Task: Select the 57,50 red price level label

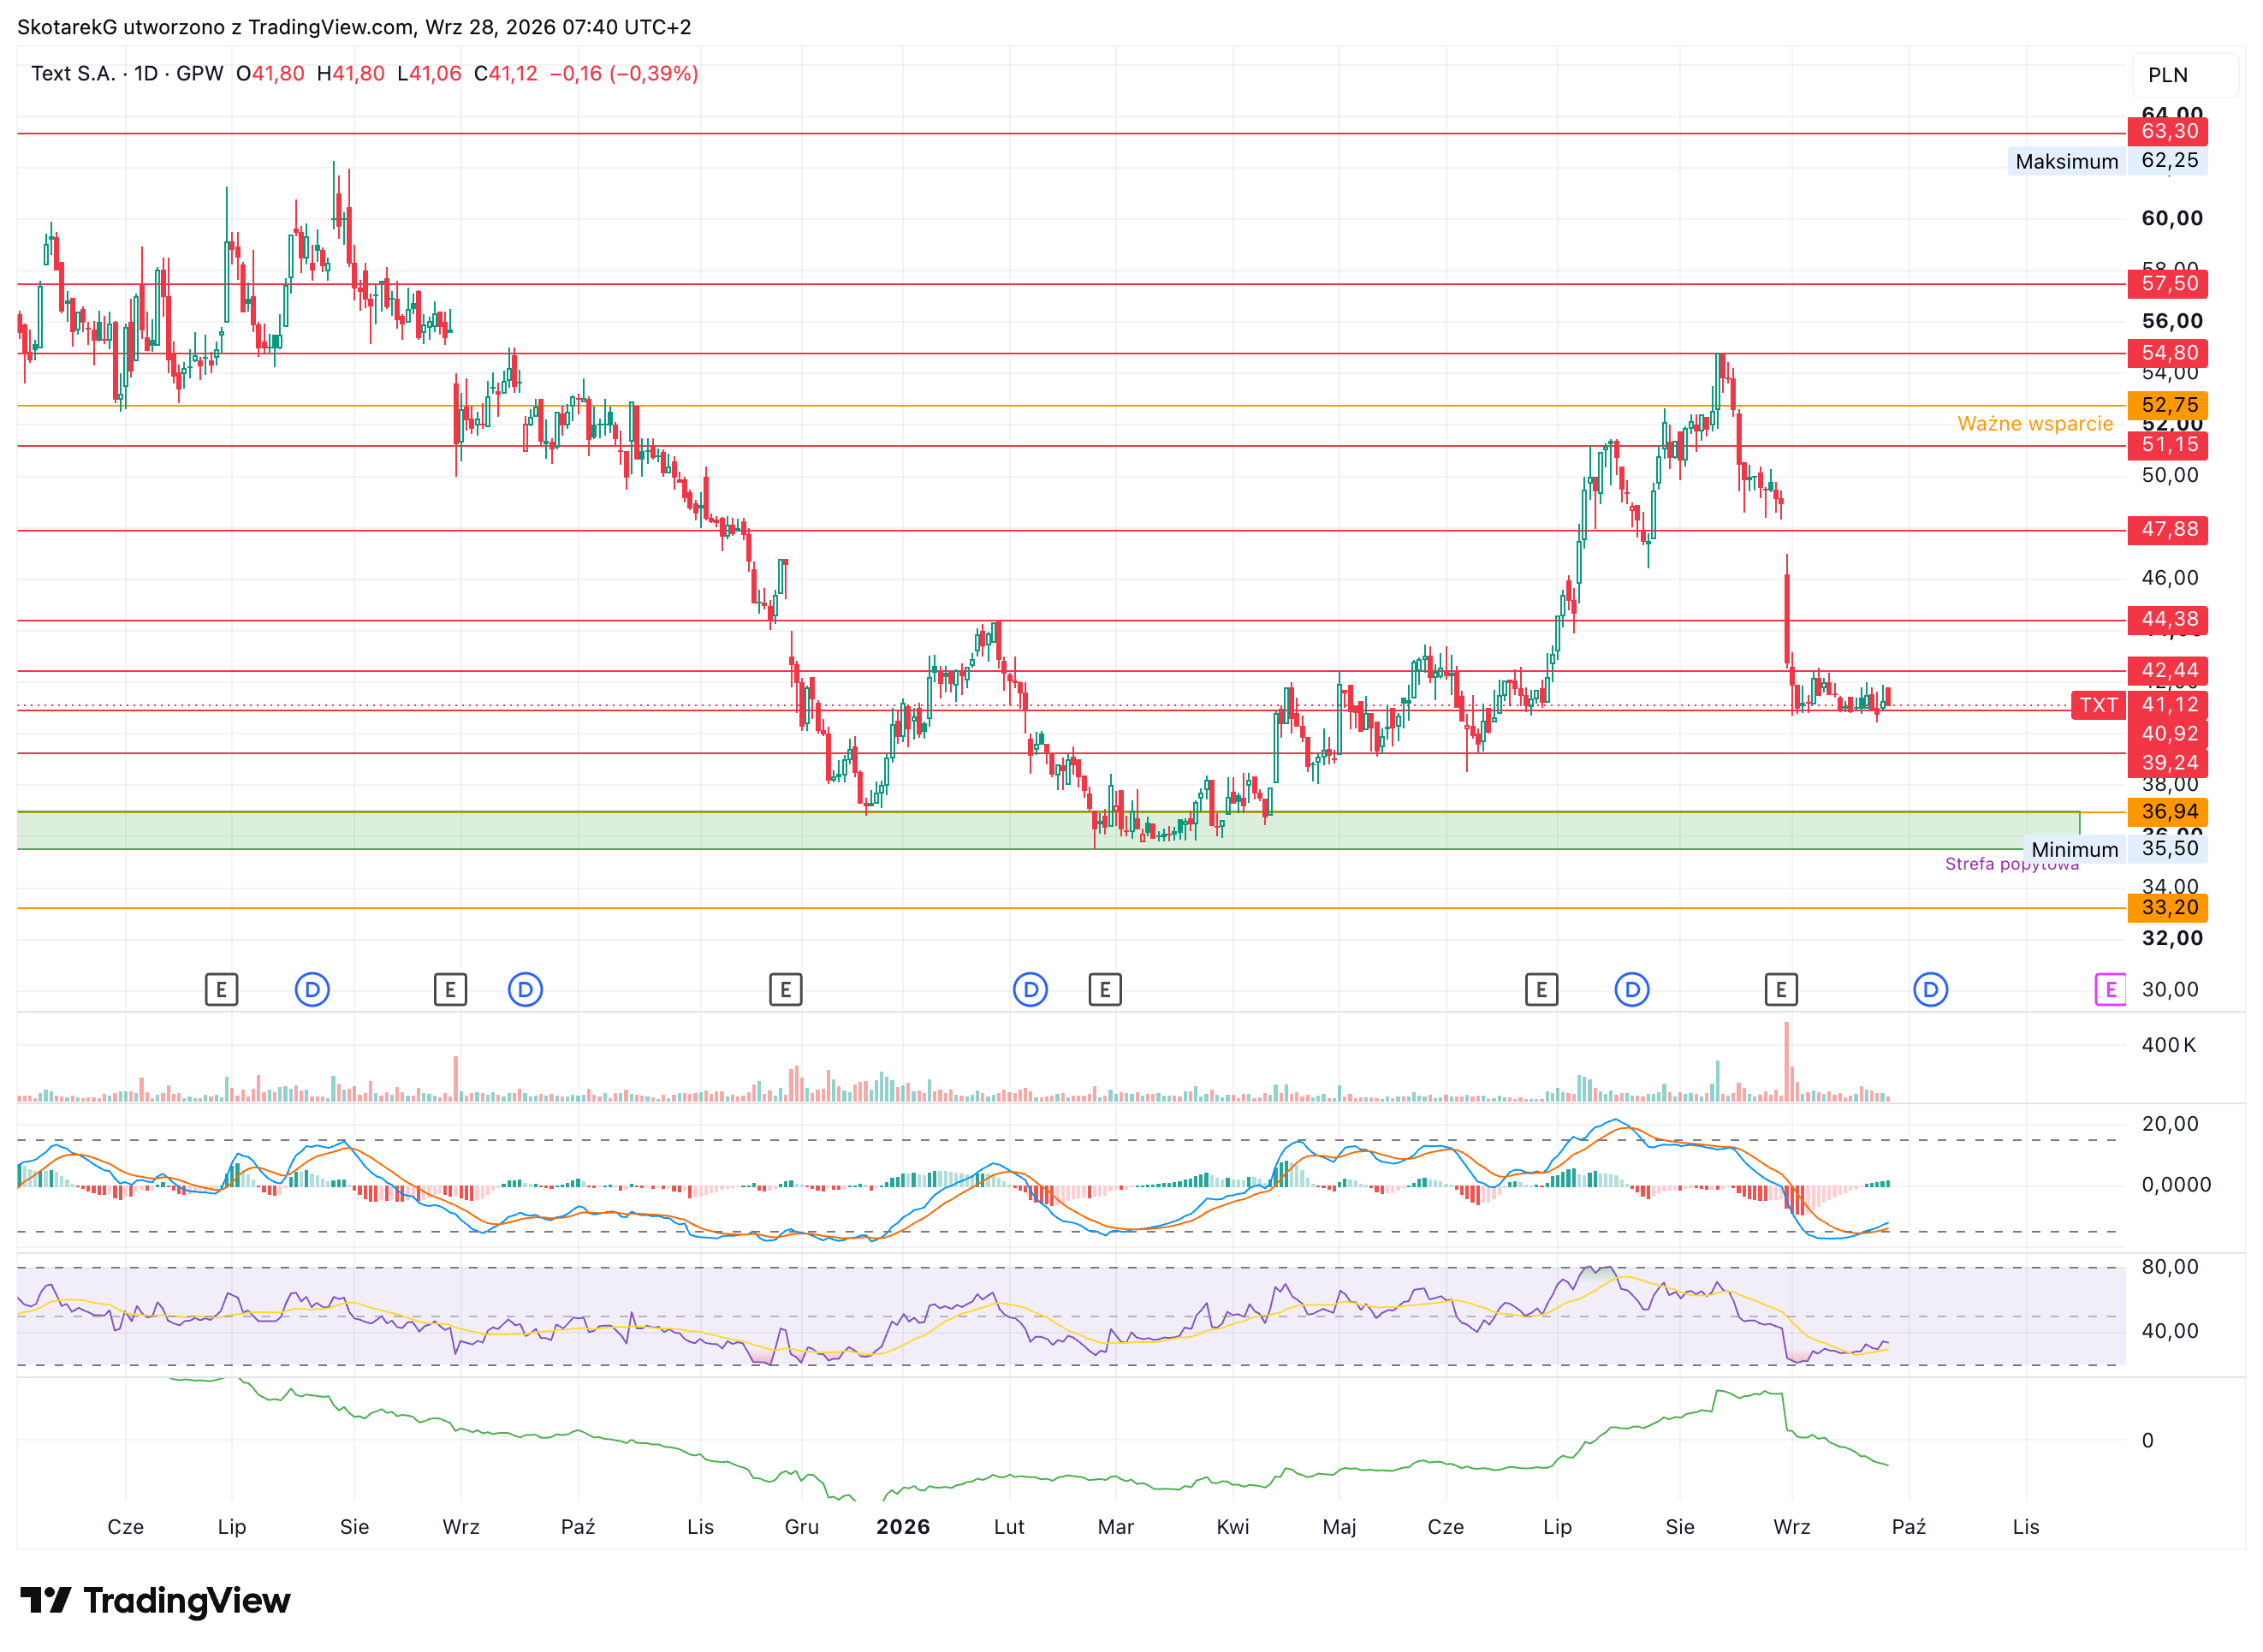Action: [2168, 284]
